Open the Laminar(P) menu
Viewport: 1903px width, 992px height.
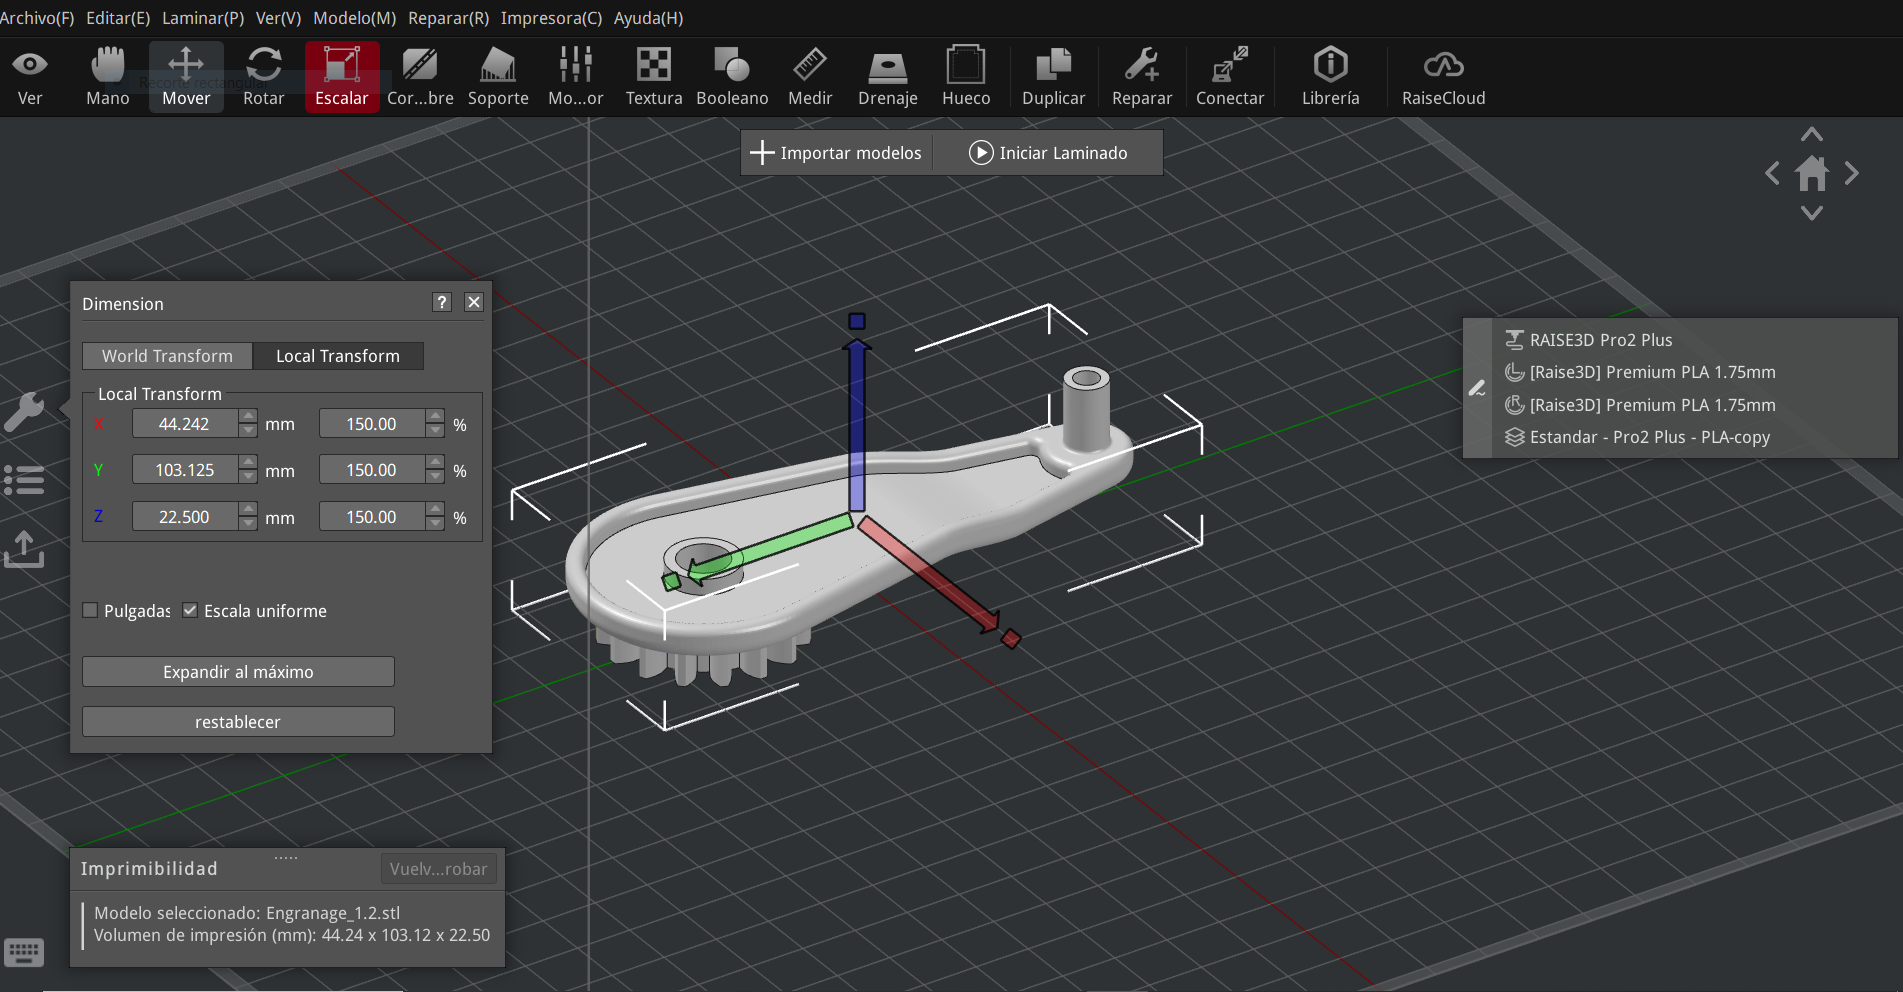click(x=203, y=18)
